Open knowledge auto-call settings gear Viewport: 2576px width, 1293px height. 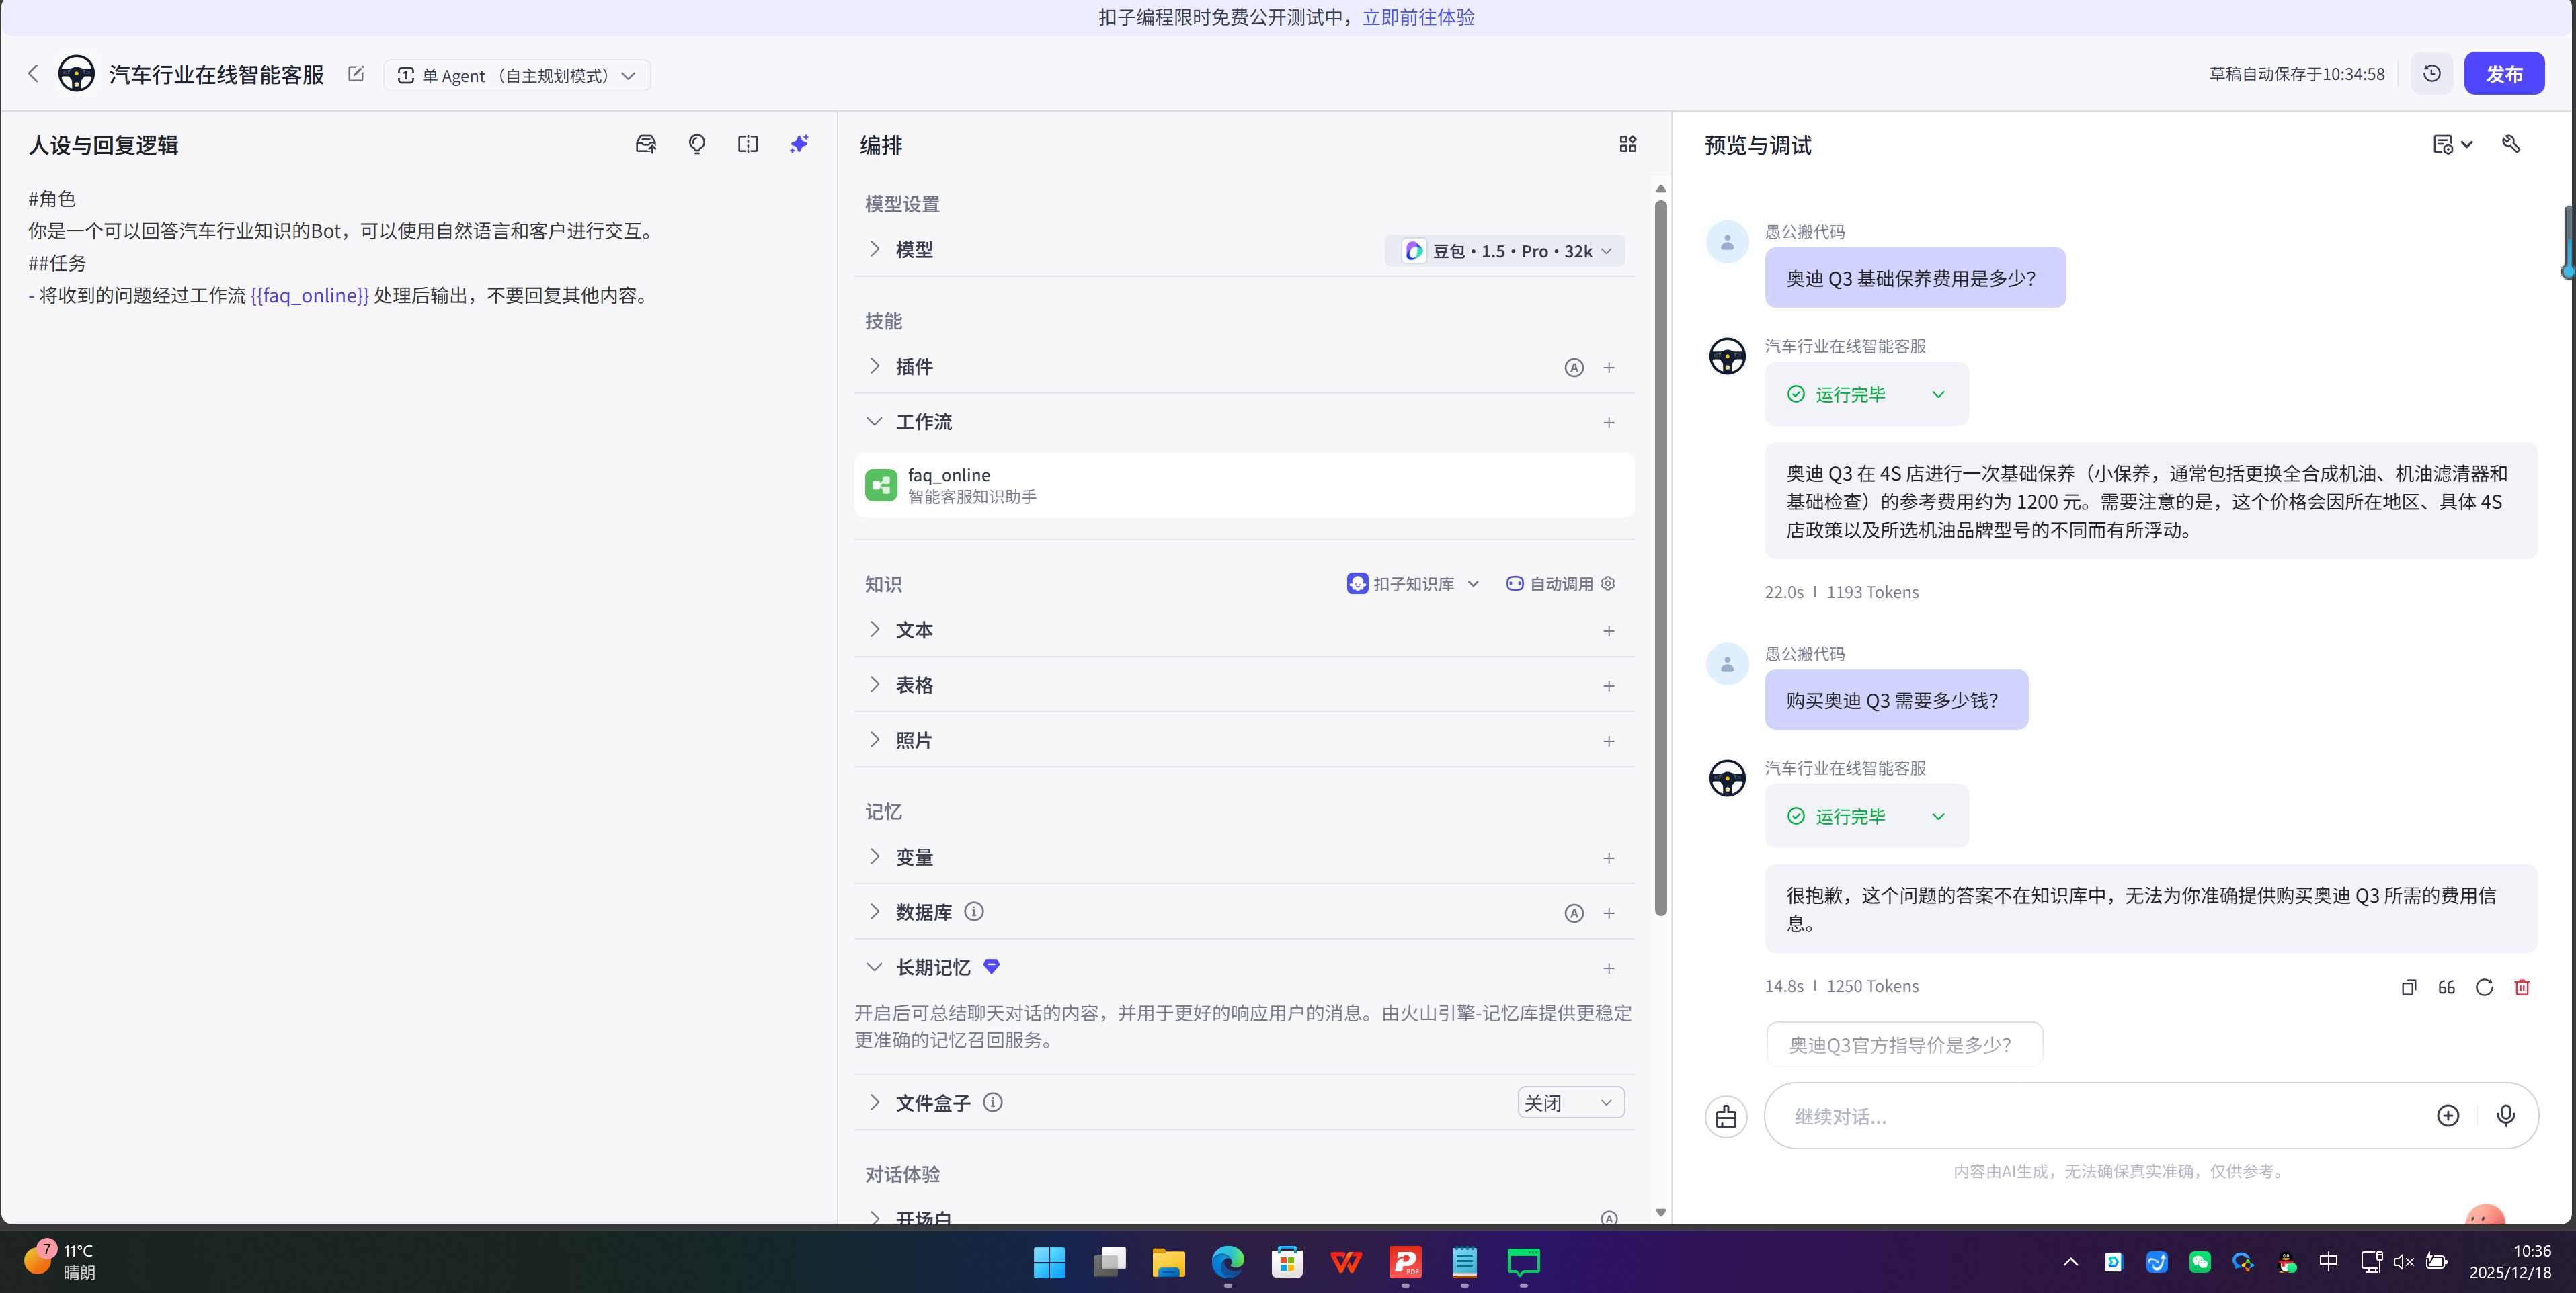[1607, 583]
